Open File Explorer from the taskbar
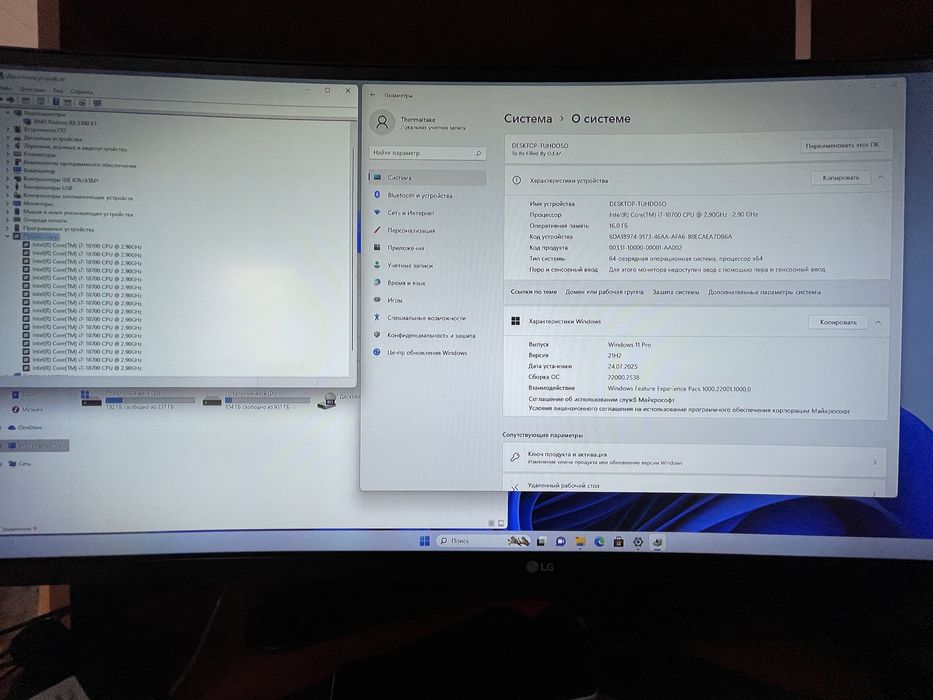The width and height of the screenshot is (933, 700). 580,542
